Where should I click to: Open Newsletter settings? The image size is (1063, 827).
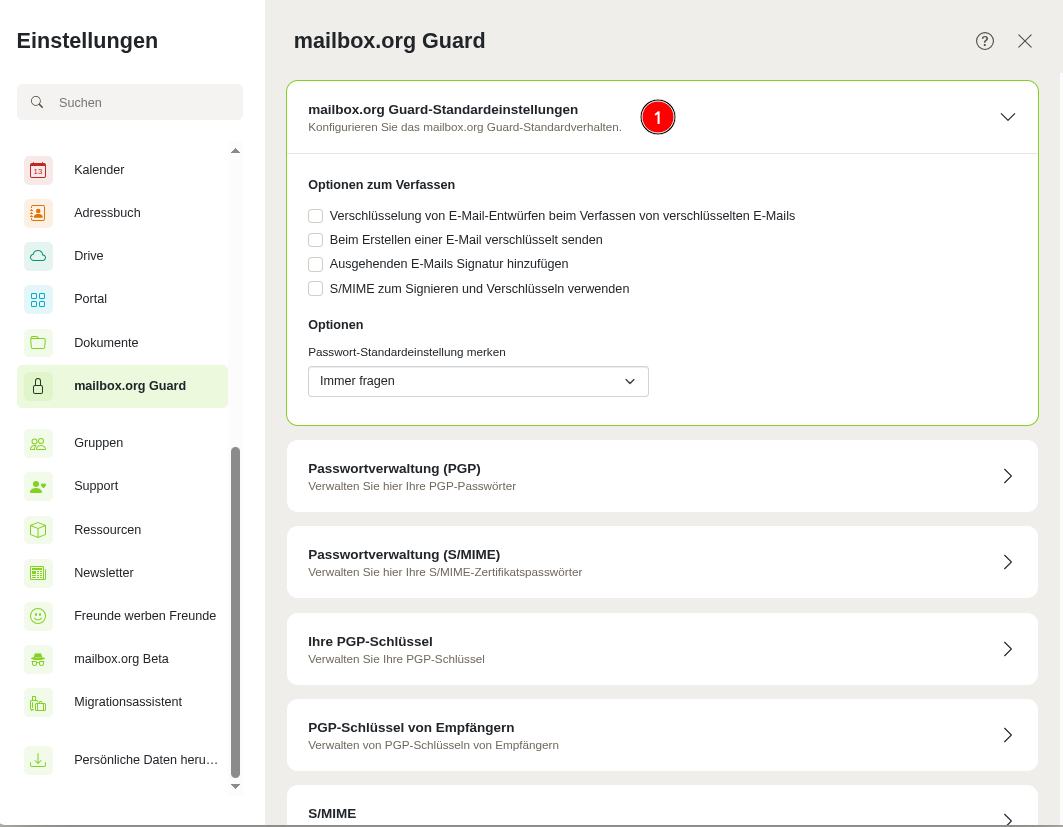pyautogui.click(x=122, y=573)
